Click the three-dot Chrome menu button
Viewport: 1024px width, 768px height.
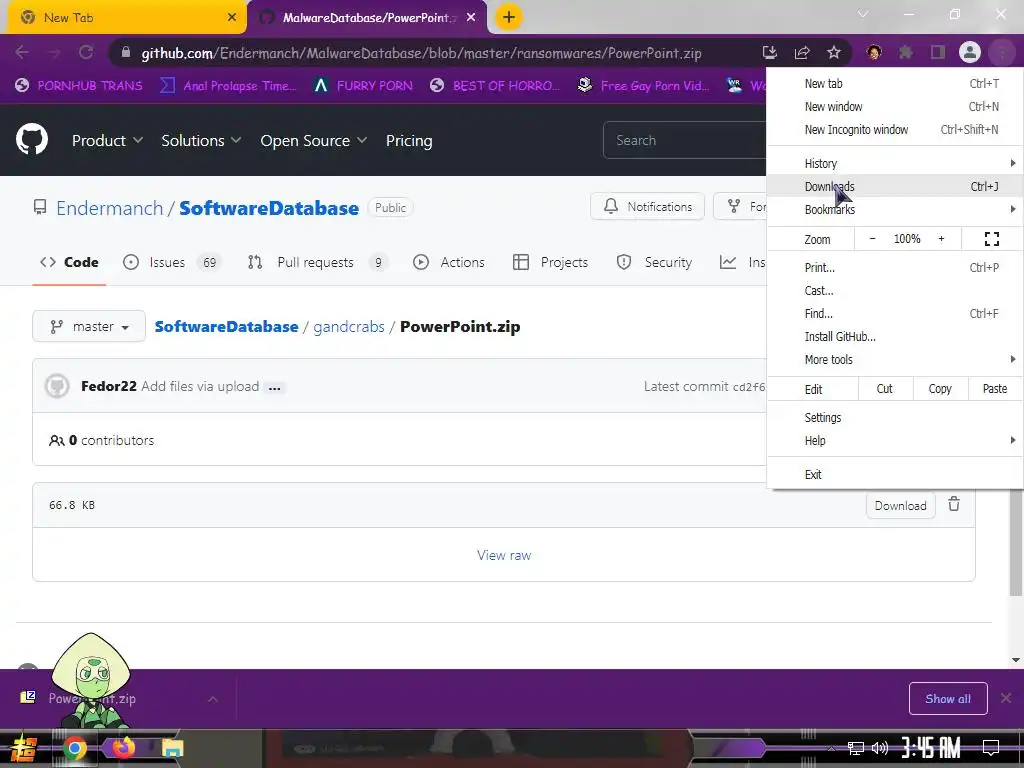[1002, 52]
